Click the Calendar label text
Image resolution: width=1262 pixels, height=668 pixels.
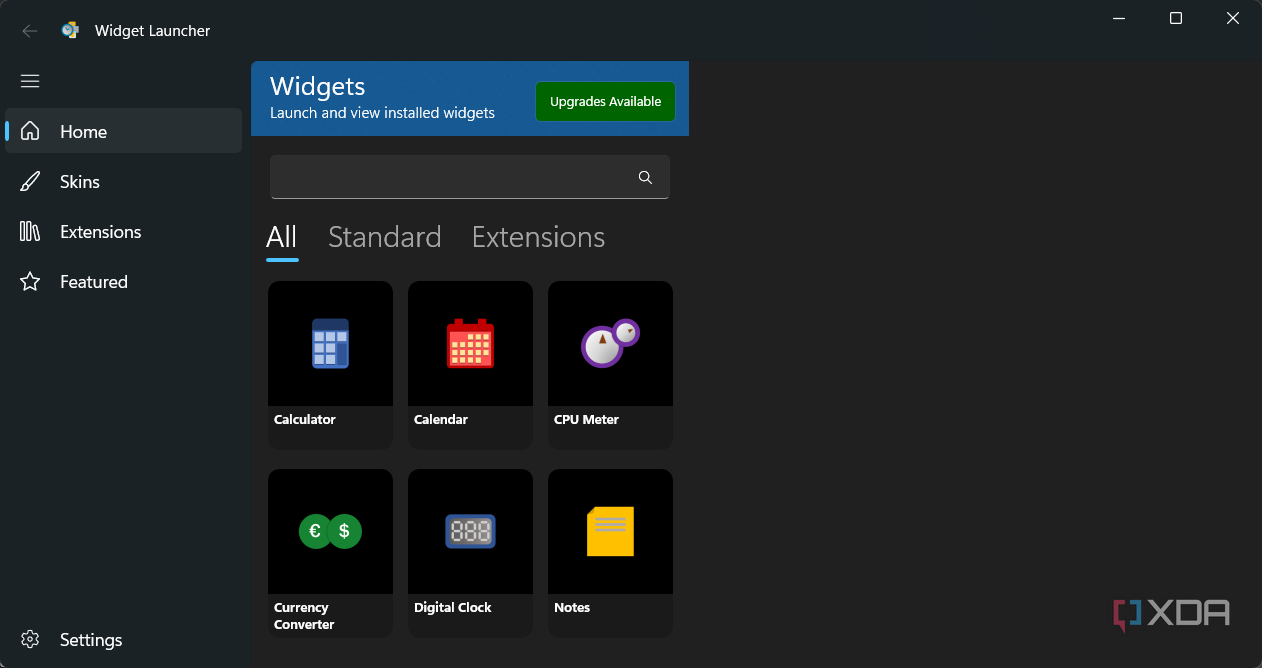point(441,419)
